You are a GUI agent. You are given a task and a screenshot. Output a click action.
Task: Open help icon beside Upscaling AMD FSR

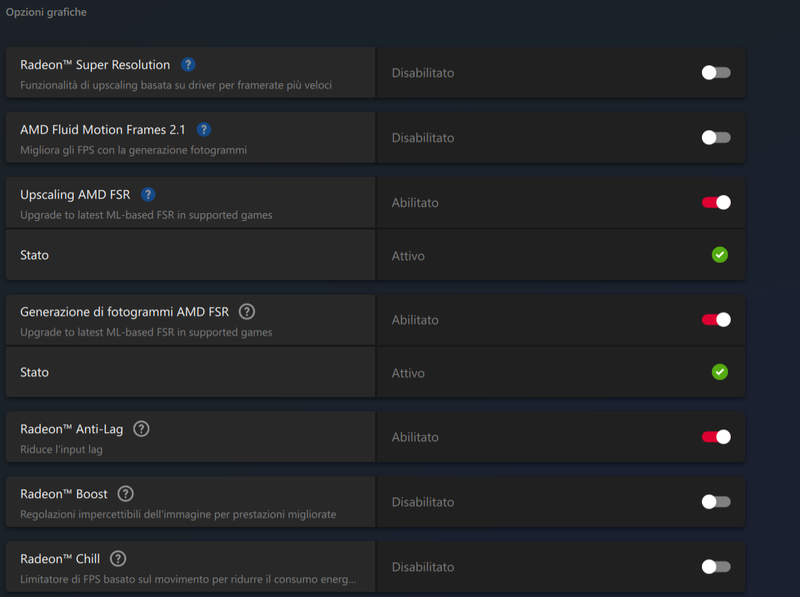coord(148,194)
